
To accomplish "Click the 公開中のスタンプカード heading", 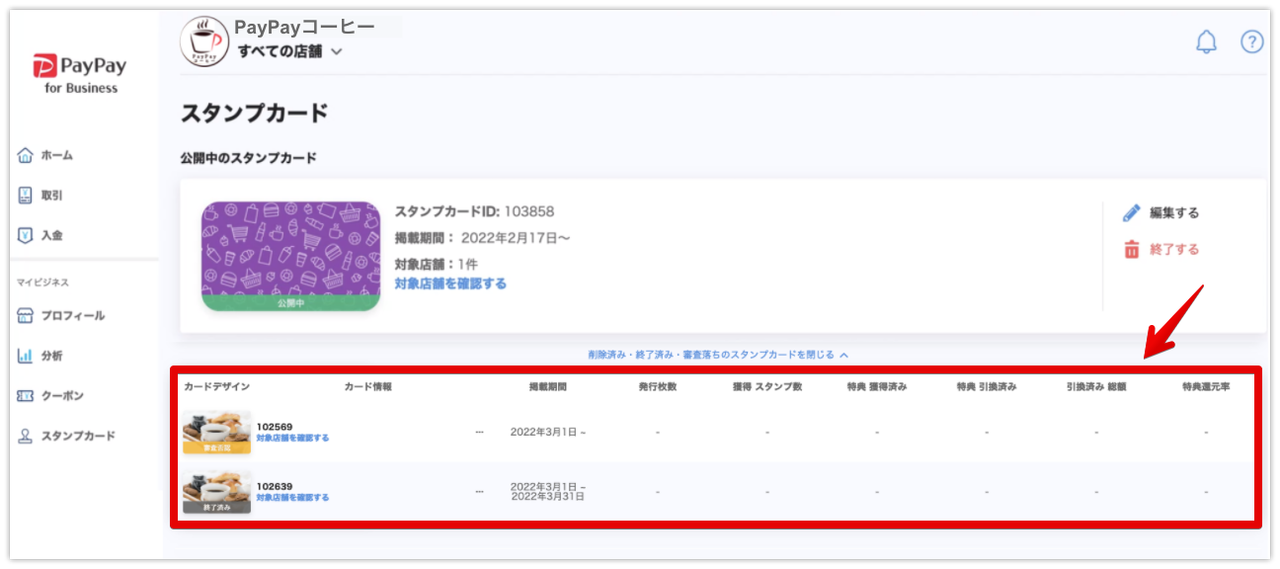I will tap(248, 158).
